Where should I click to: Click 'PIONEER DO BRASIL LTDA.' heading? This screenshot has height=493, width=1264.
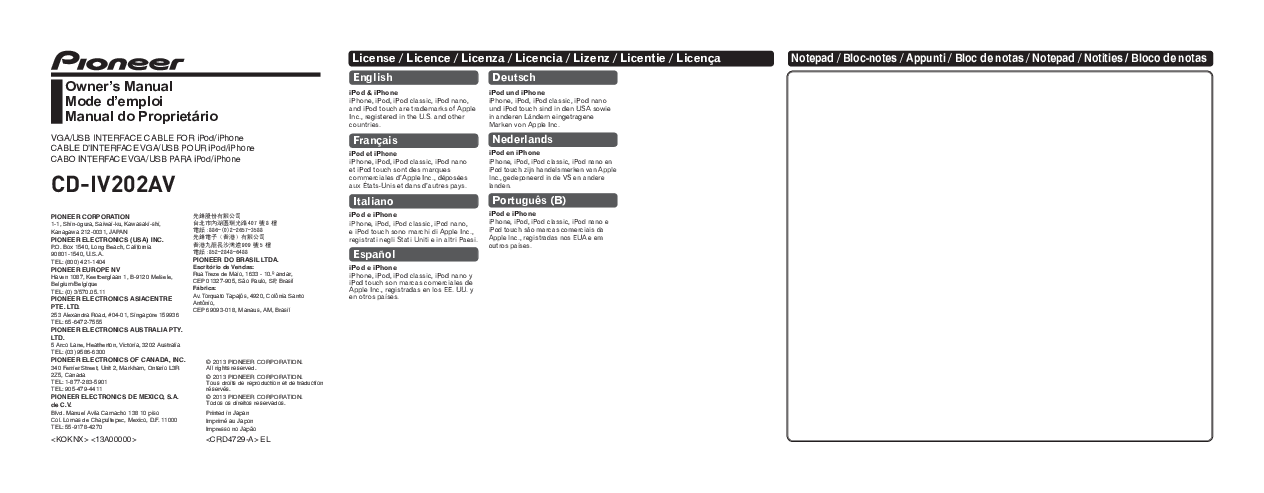pos(235,259)
